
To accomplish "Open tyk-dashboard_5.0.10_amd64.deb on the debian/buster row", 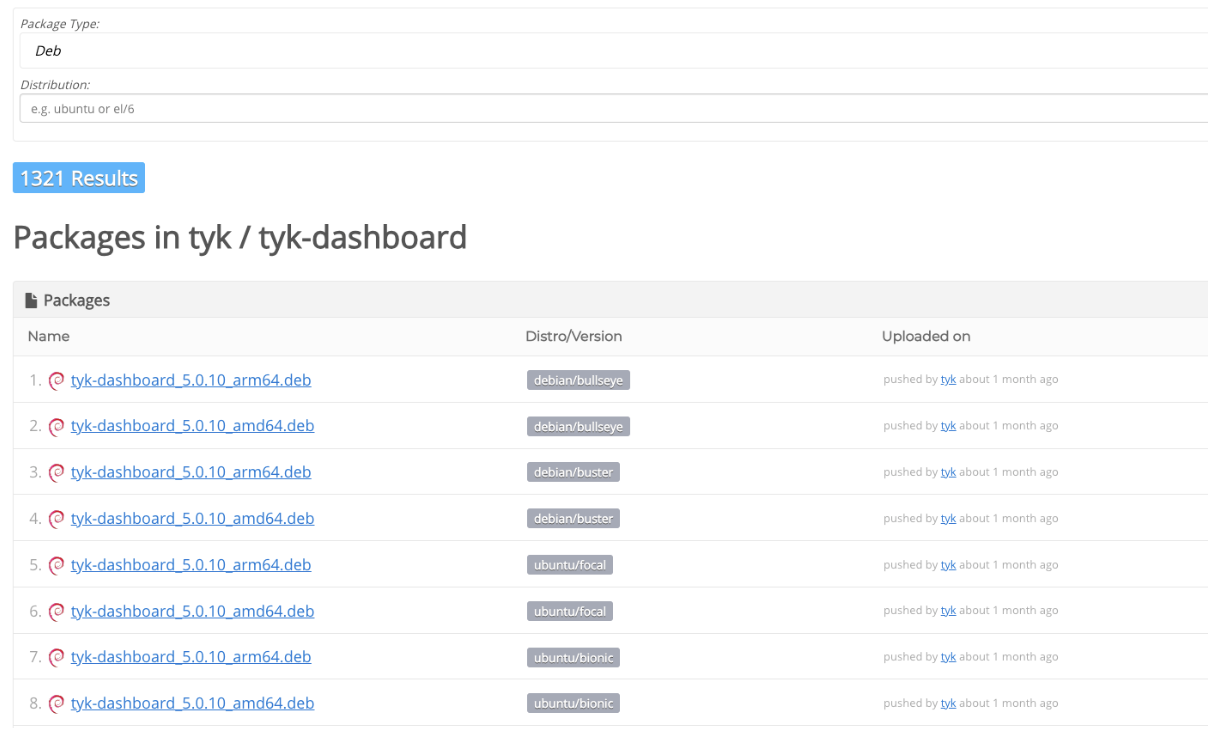I will pyautogui.click(x=192, y=518).
